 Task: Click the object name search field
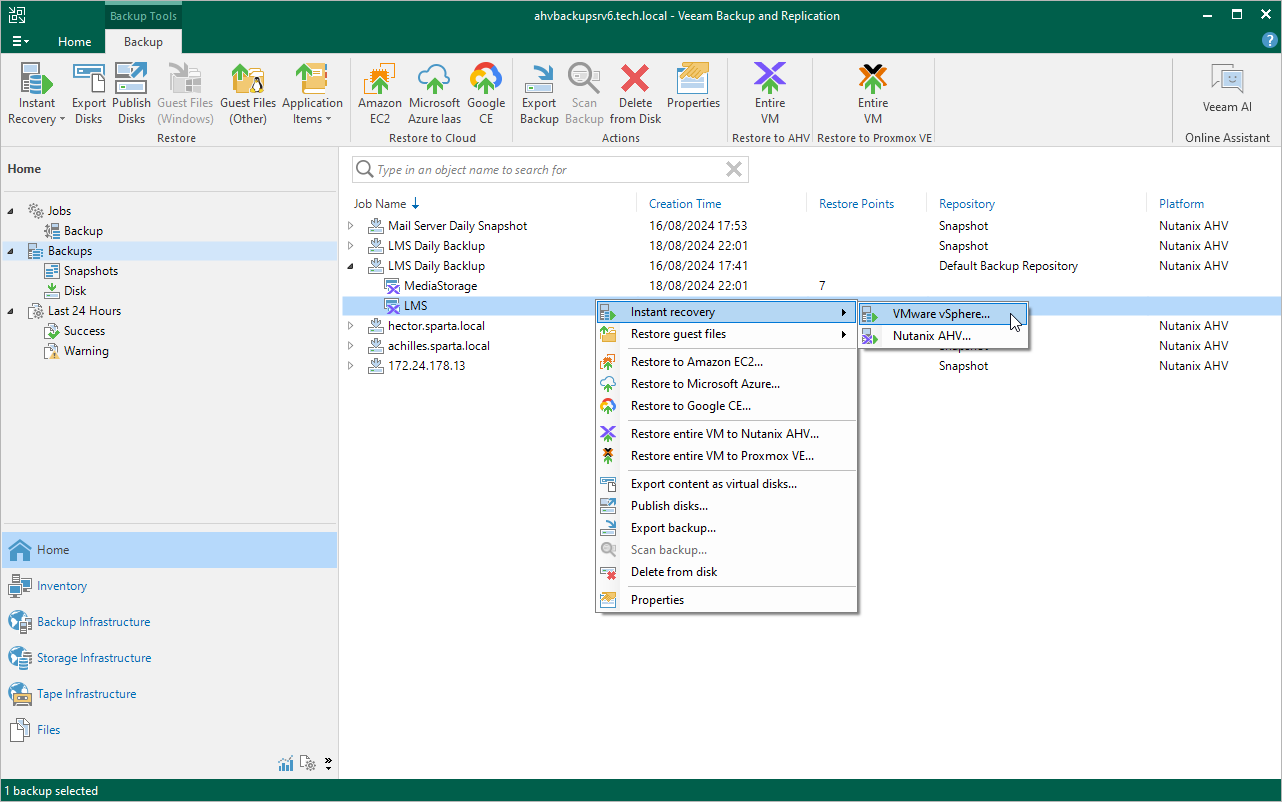tap(548, 170)
